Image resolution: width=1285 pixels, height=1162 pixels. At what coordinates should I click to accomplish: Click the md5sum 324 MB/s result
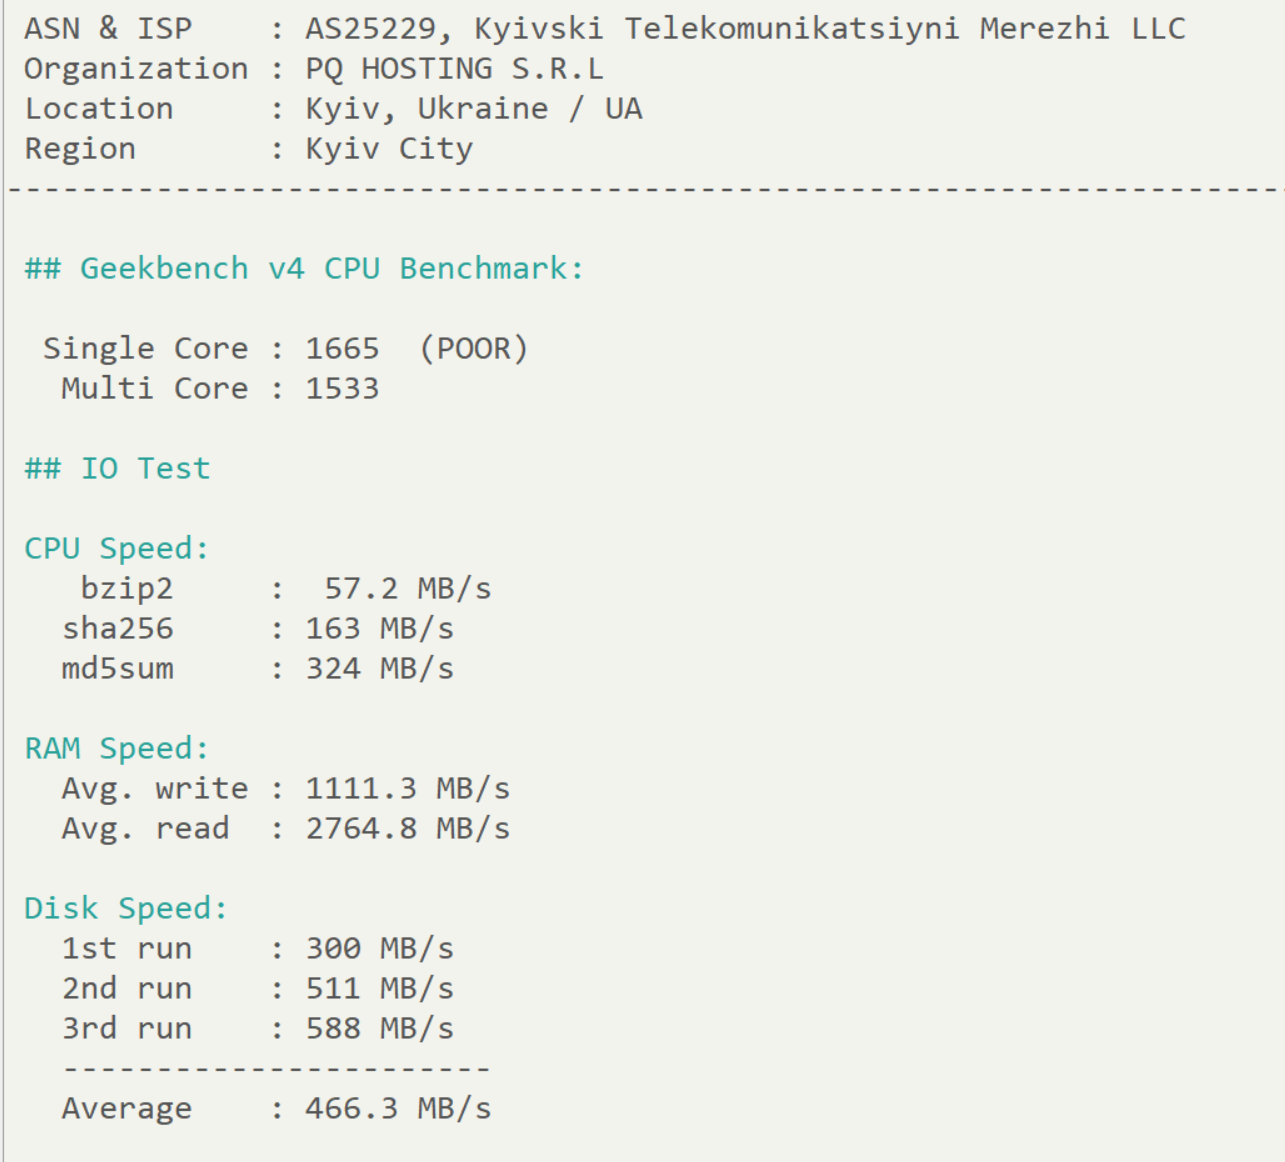[380, 668]
